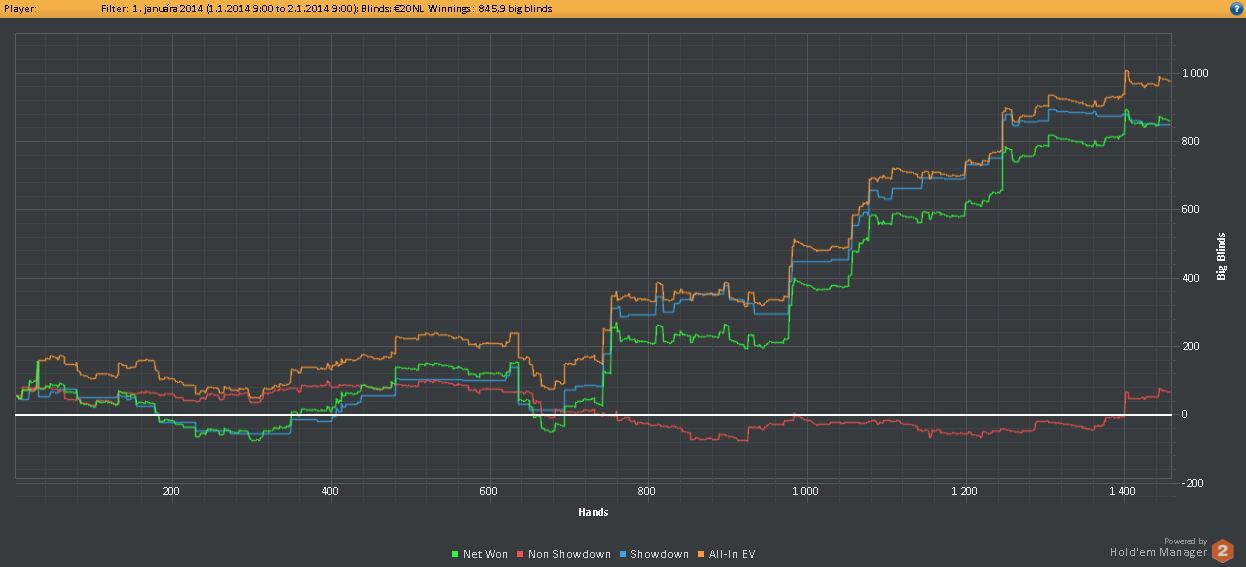Toggle the Net Won series label
Image resolution: width=1246 pixels, height=567 pixels.
485,554
